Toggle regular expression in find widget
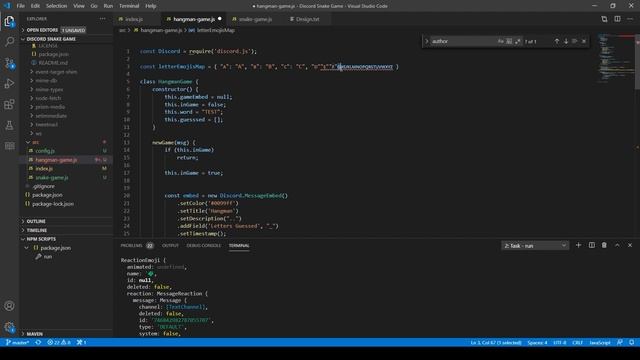 pos(518,41)
